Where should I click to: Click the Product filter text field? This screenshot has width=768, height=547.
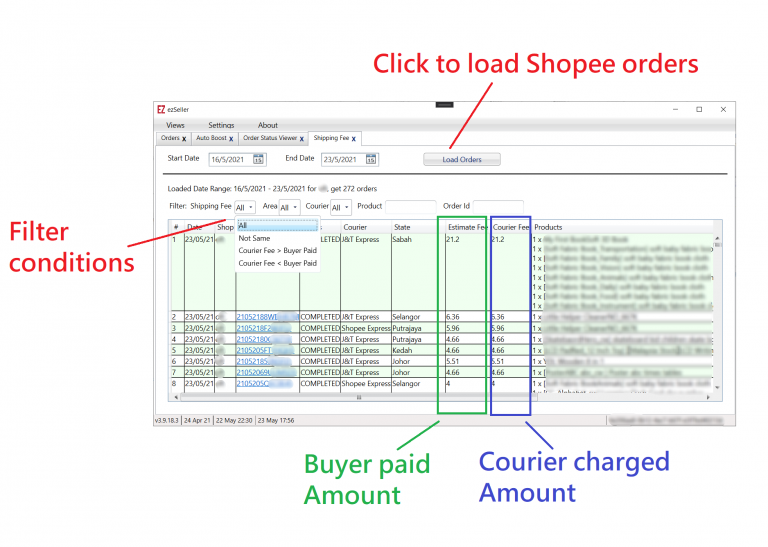410,206
